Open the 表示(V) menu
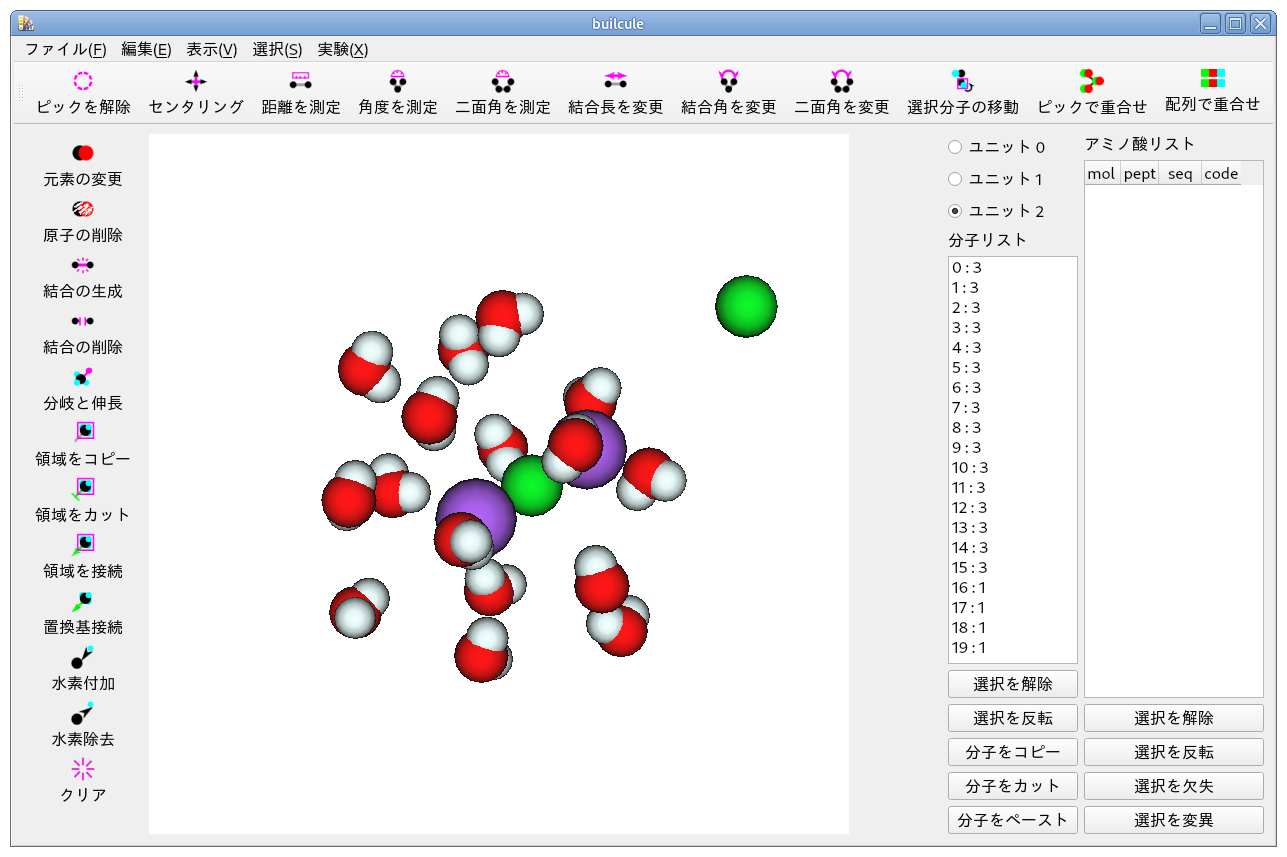Viewport: 1287px width, 857px height. (x=211, y=49)
